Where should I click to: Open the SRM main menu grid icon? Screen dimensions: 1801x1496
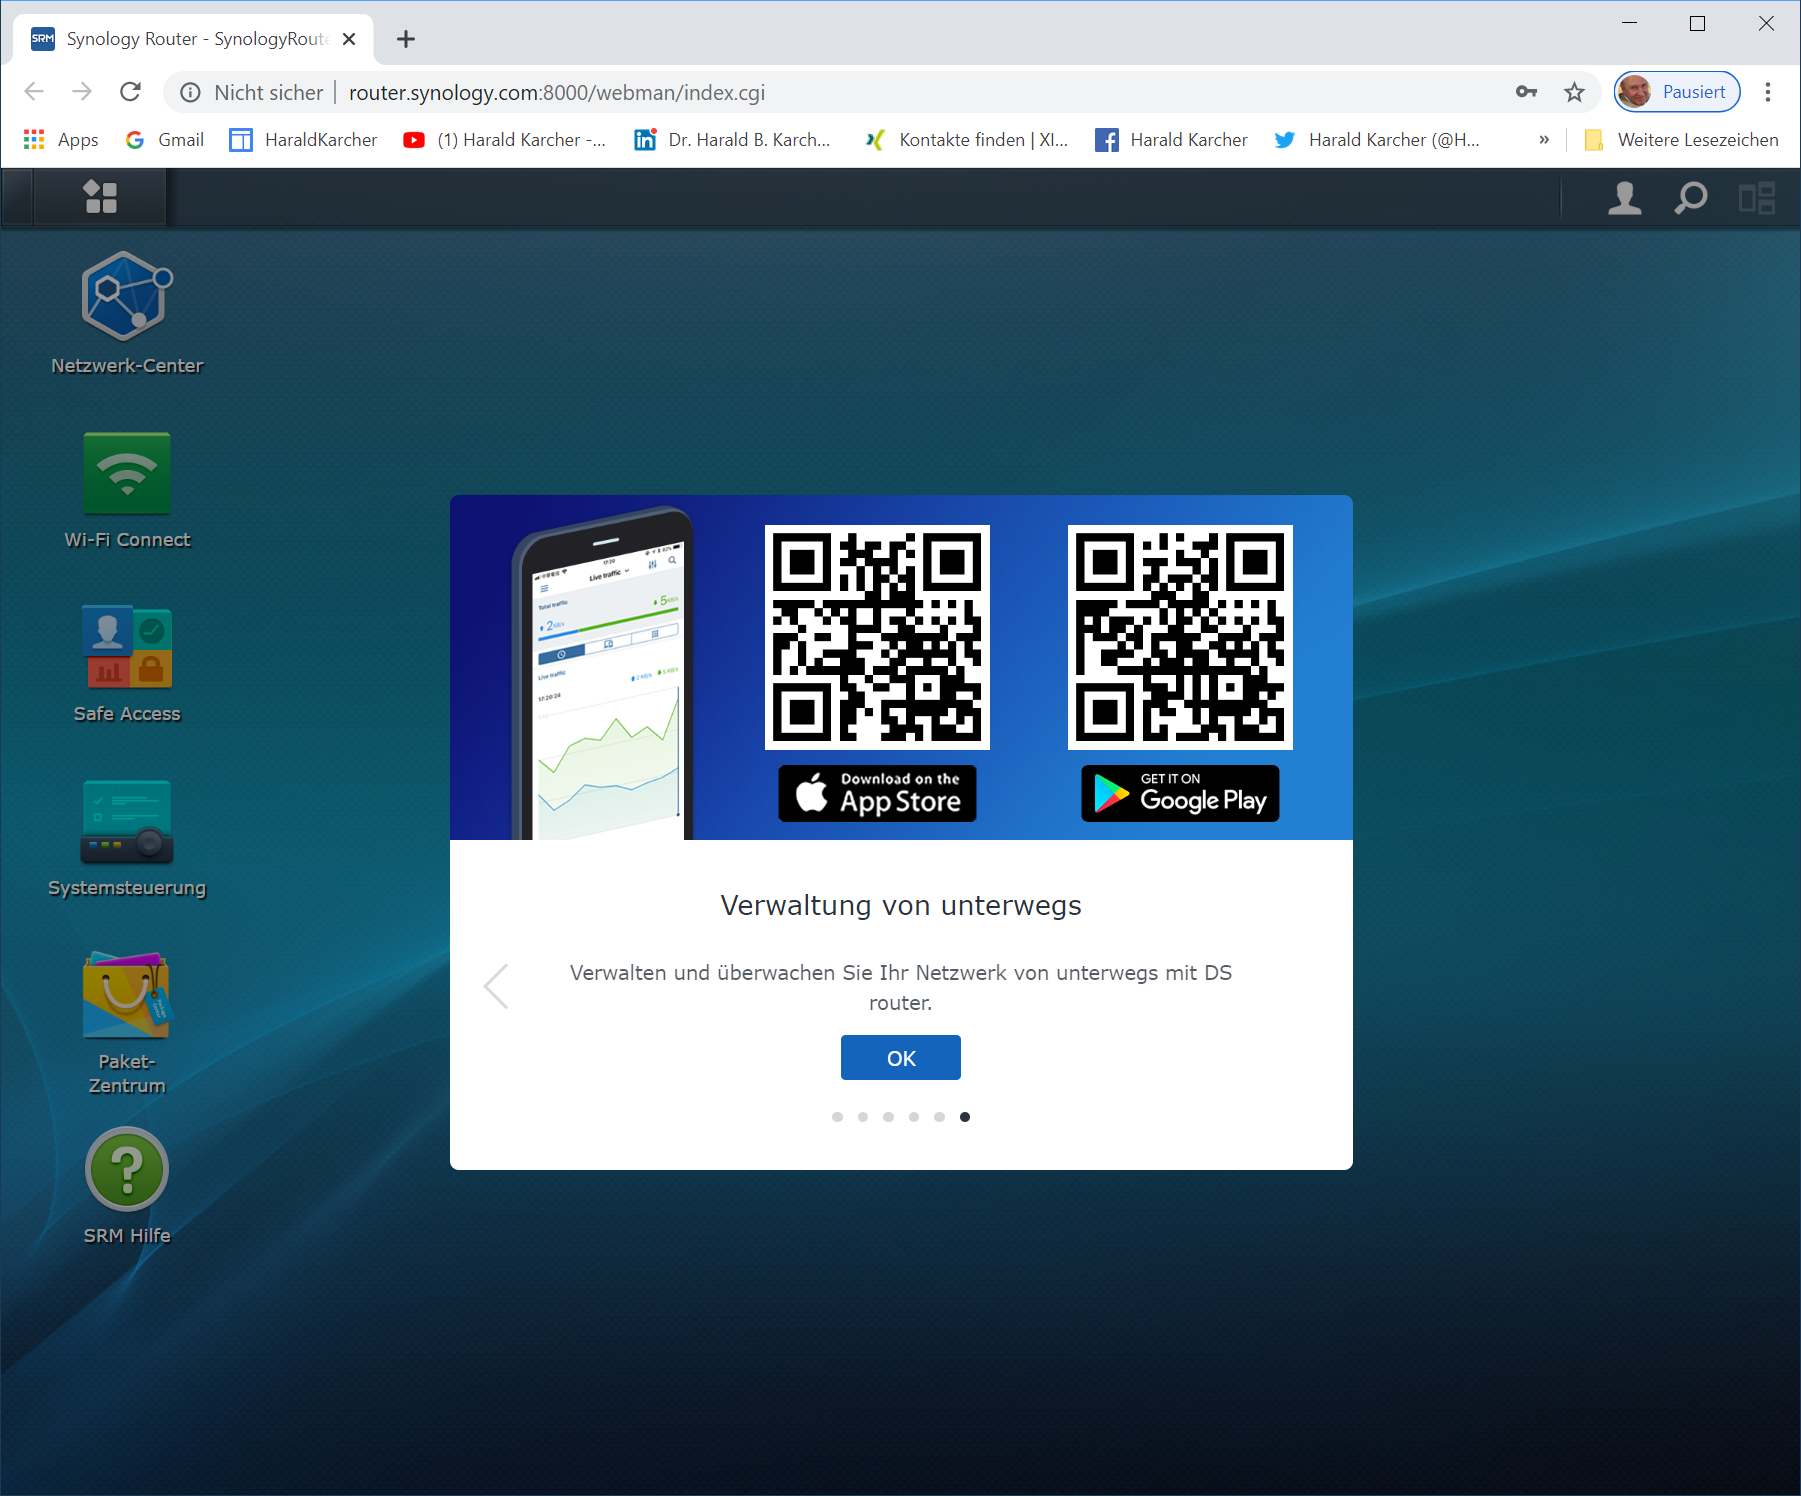(100, 197)
